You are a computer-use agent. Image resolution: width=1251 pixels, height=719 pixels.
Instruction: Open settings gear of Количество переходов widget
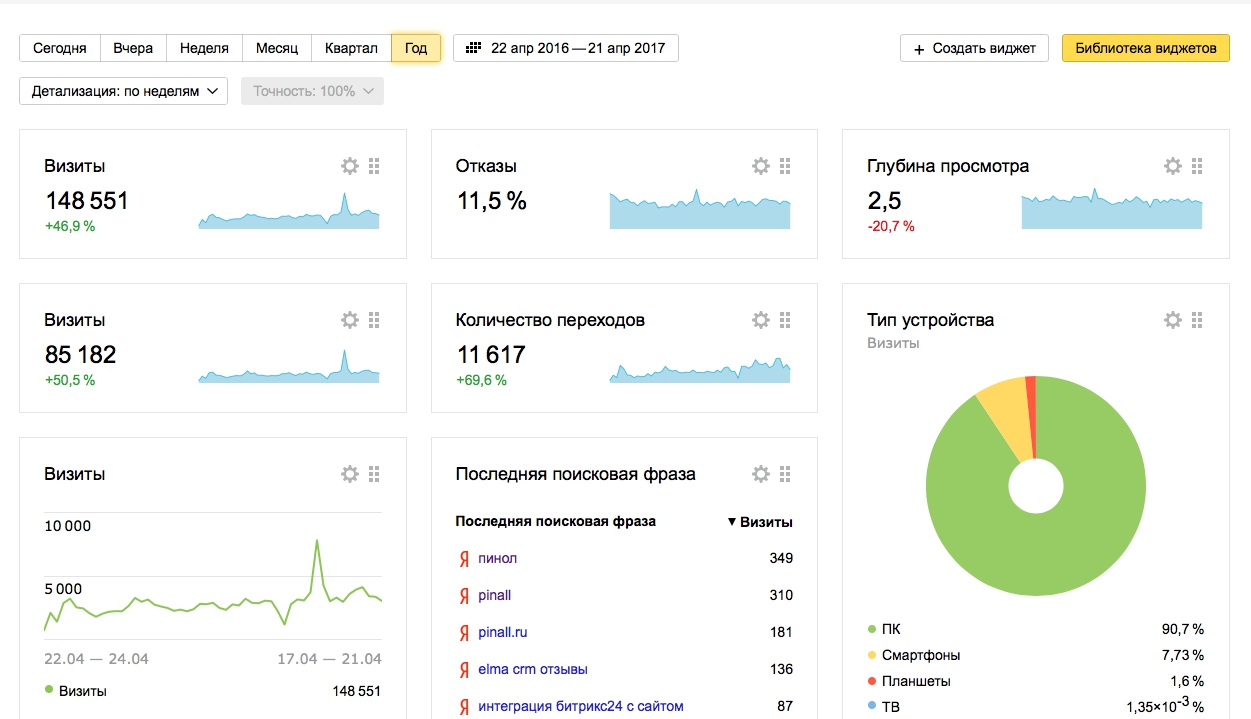point(761,320)
